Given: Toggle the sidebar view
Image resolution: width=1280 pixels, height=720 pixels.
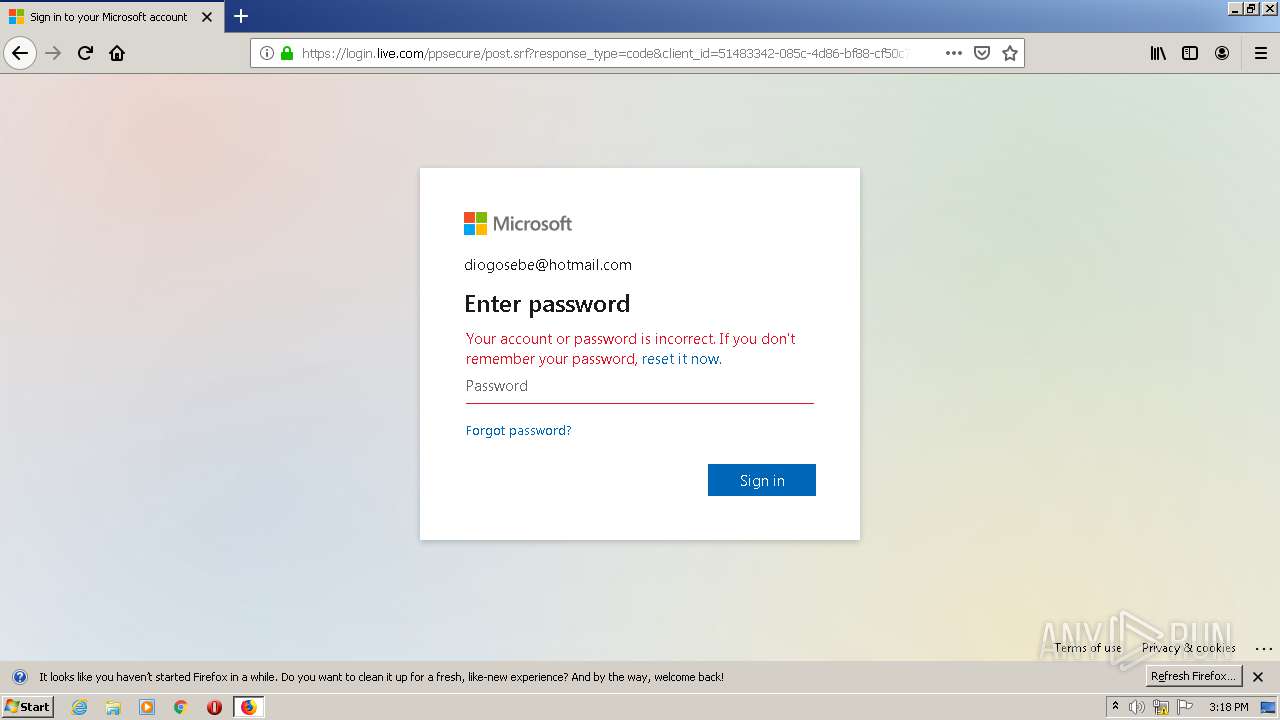Looking at the screenshot, I should coord(1190,53).
